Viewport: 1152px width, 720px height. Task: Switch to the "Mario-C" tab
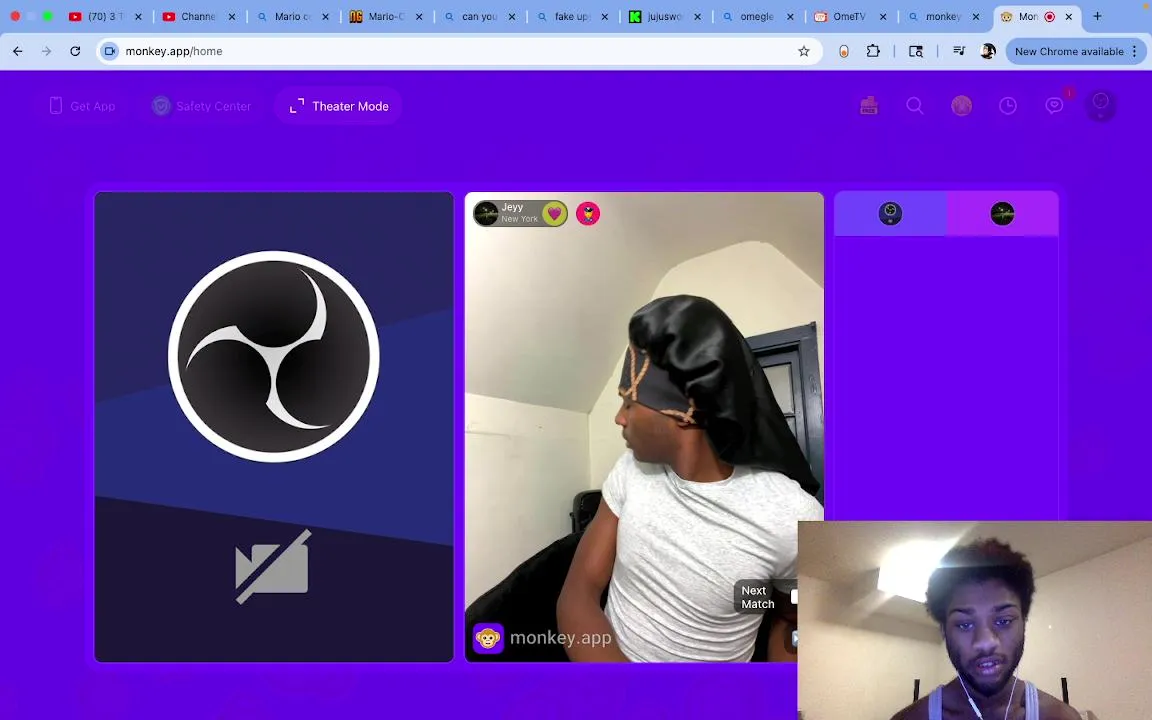(384, 16)
